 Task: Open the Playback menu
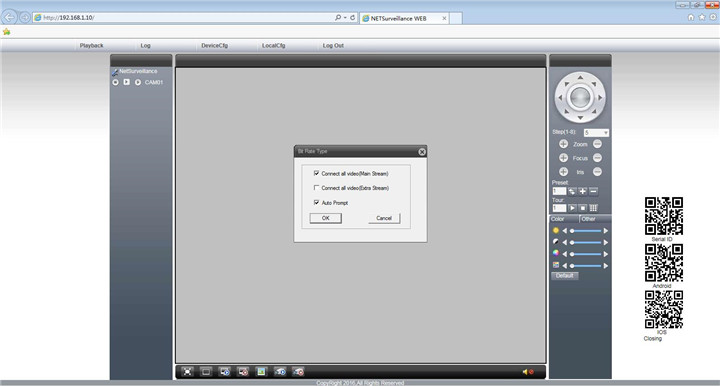[x=91, y=45]
